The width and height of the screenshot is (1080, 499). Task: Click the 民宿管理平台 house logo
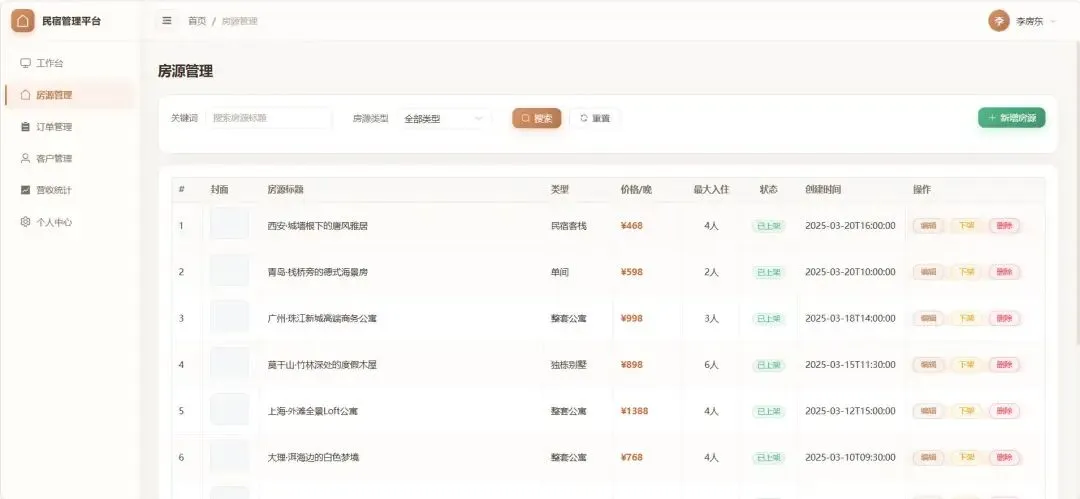23,21
